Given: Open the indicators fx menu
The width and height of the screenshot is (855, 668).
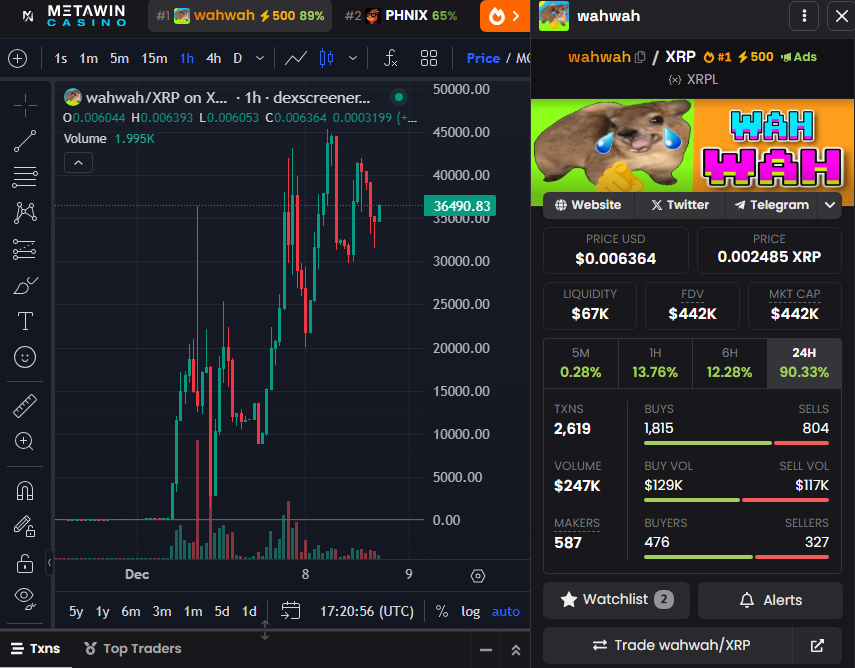Looking at the screenshot, I should coord(390,58).
